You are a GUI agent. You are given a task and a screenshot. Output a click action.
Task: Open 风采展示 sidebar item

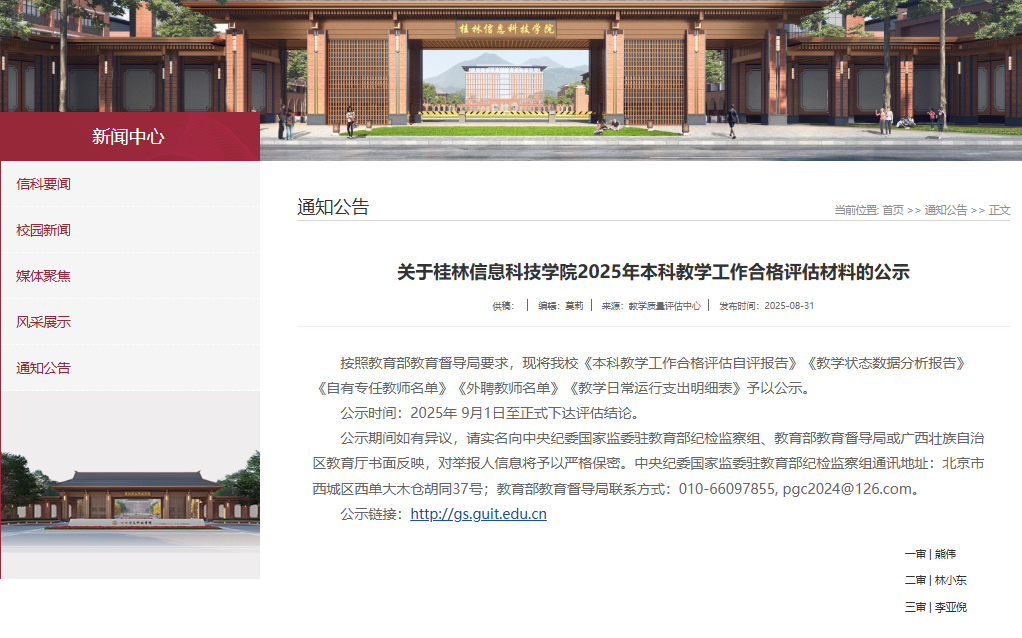coord(44,322)
